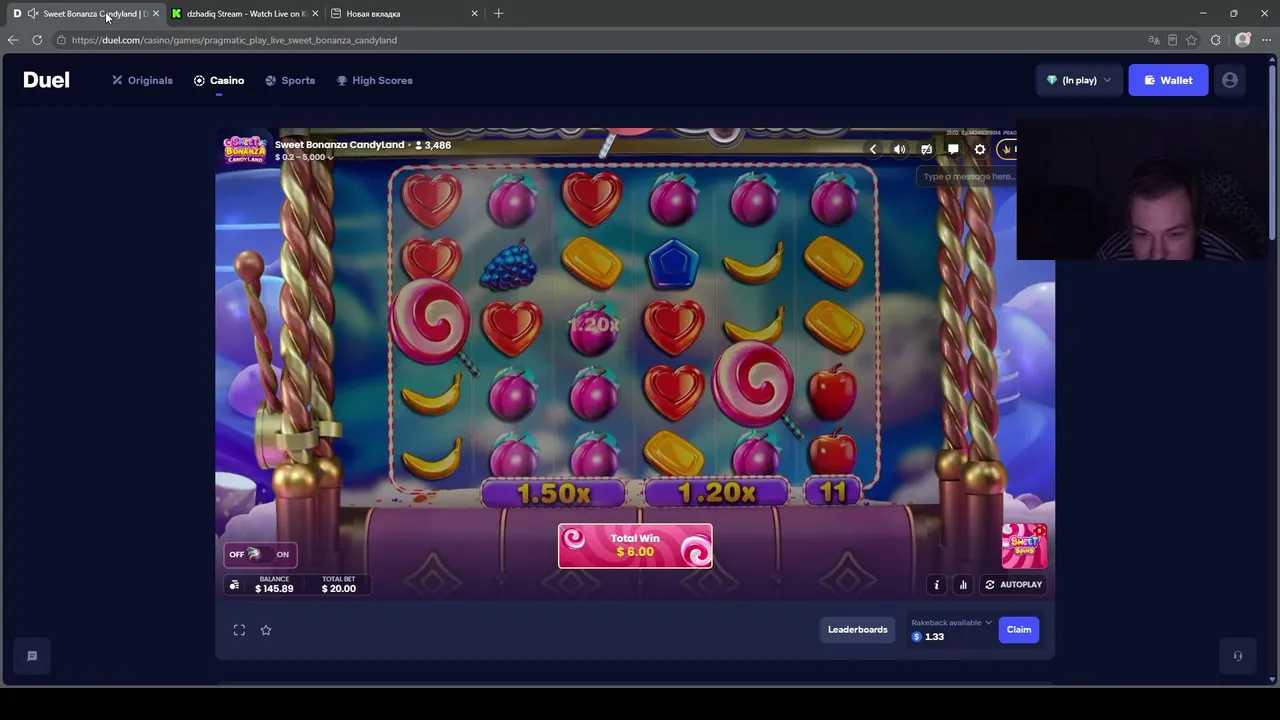Screen dimensions: 1280x720
Task: Claim the rakeback
Action: (1019, 629)
